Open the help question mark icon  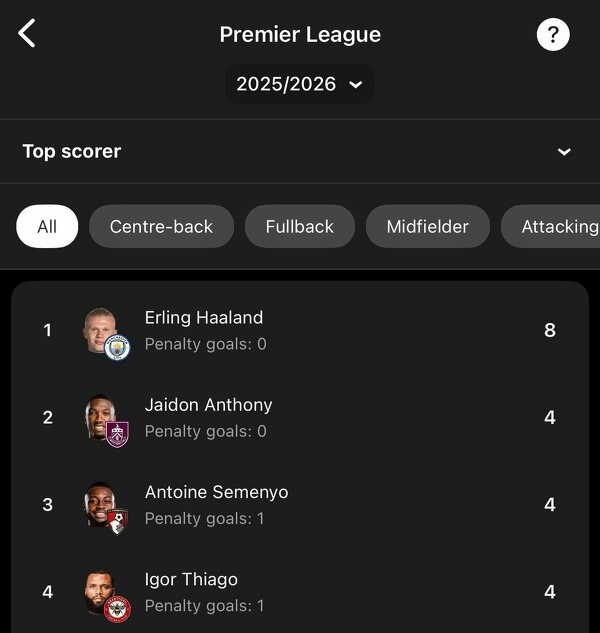click(x=553, y=35)
